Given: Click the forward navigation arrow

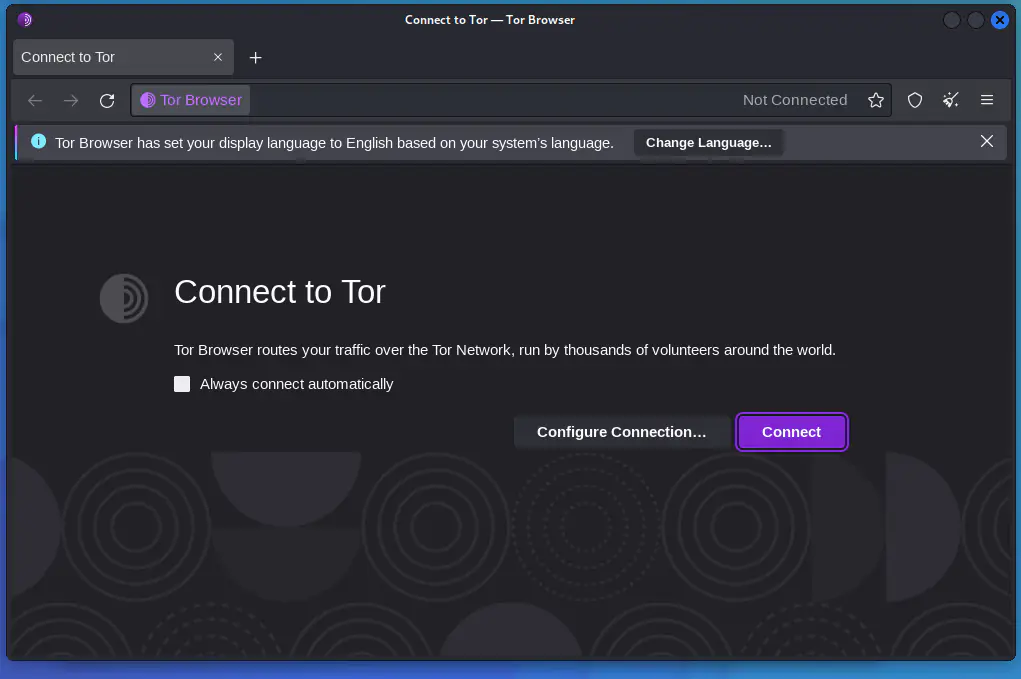Looking at the screenshot, I should point(70,100).
